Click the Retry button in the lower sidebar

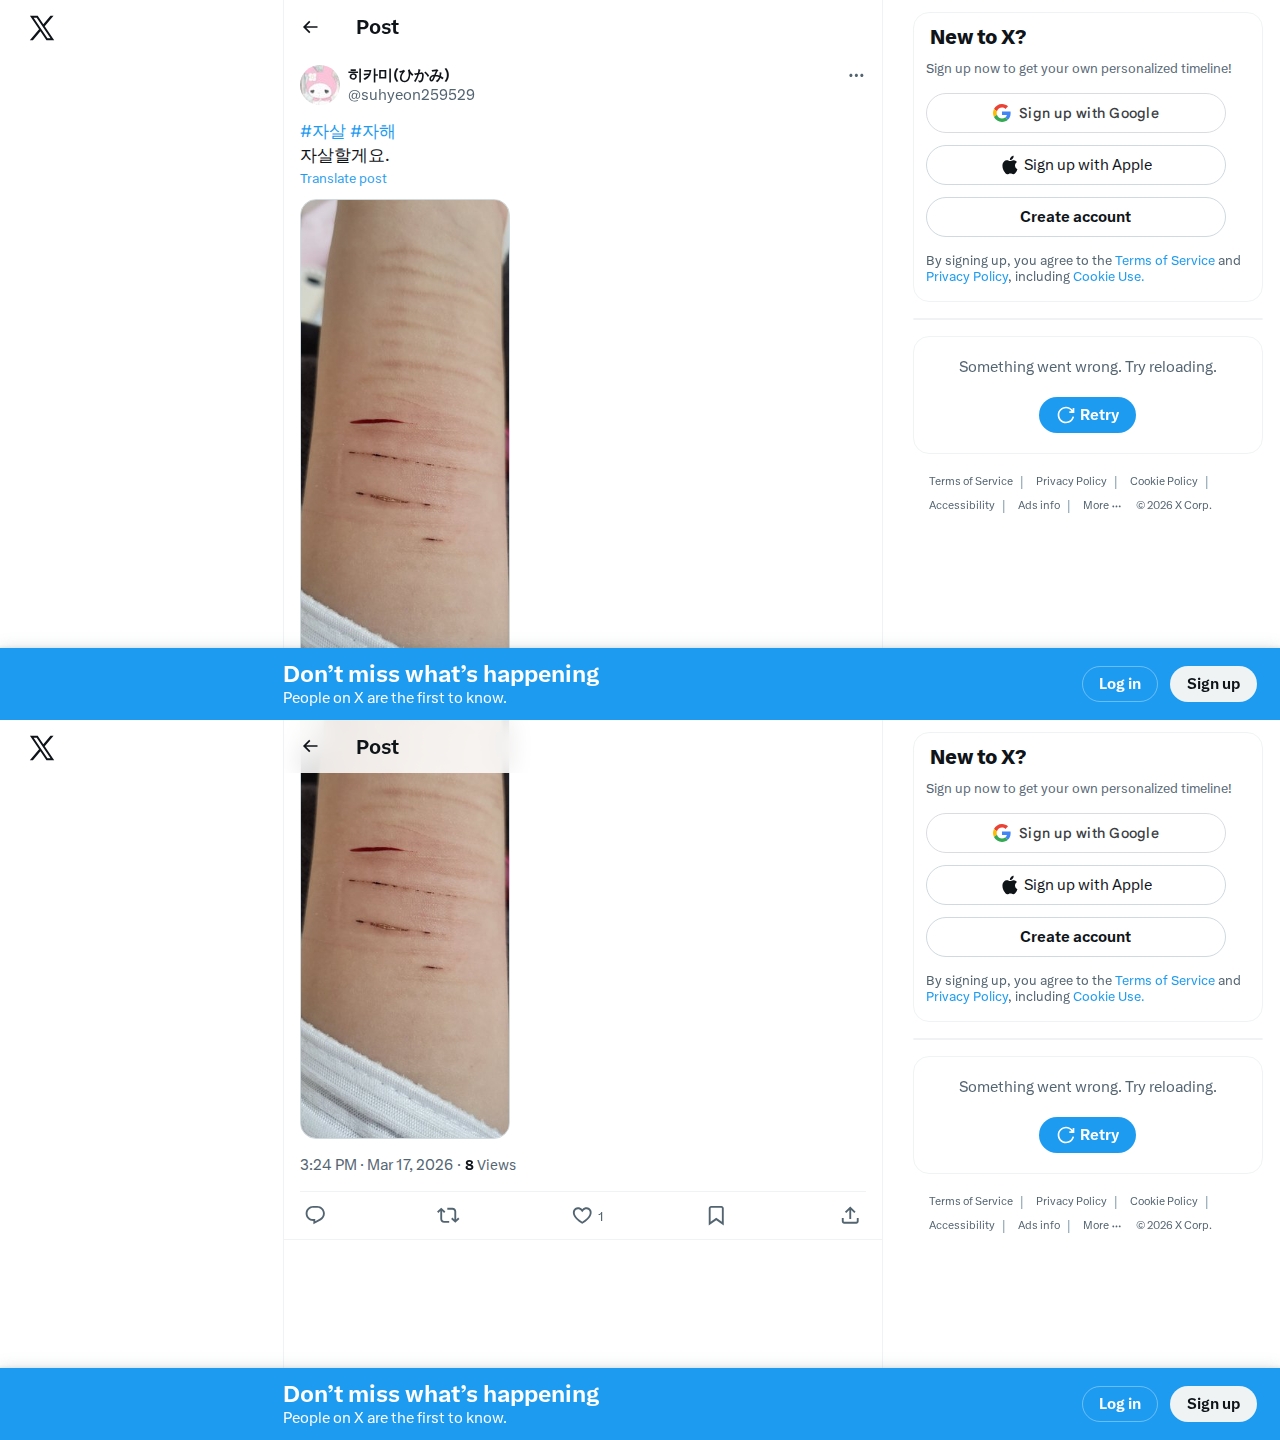tap(1087, 1135)
